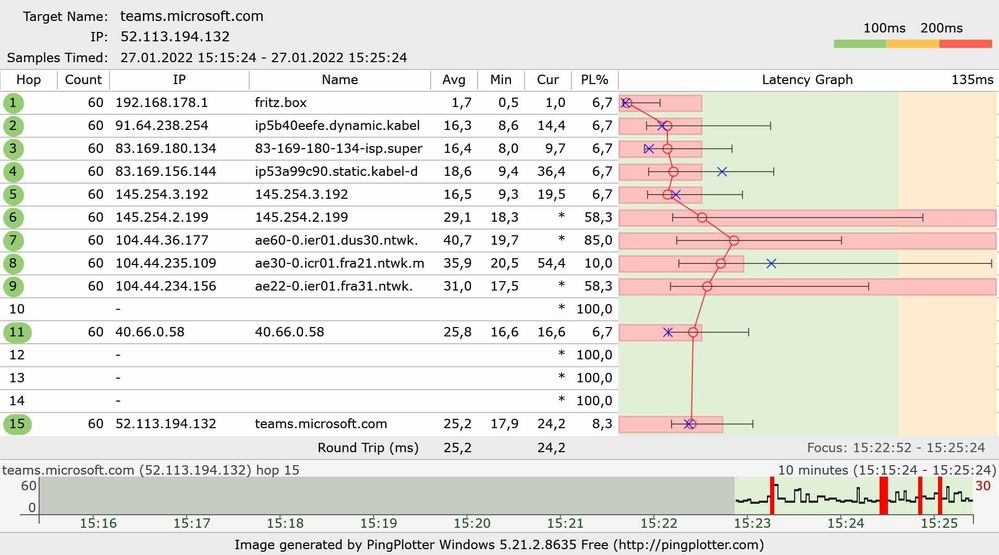The image size is (999, 555).
Task: Select Min value 17,9 for hop 15
Action: click(x=504, y=424)
